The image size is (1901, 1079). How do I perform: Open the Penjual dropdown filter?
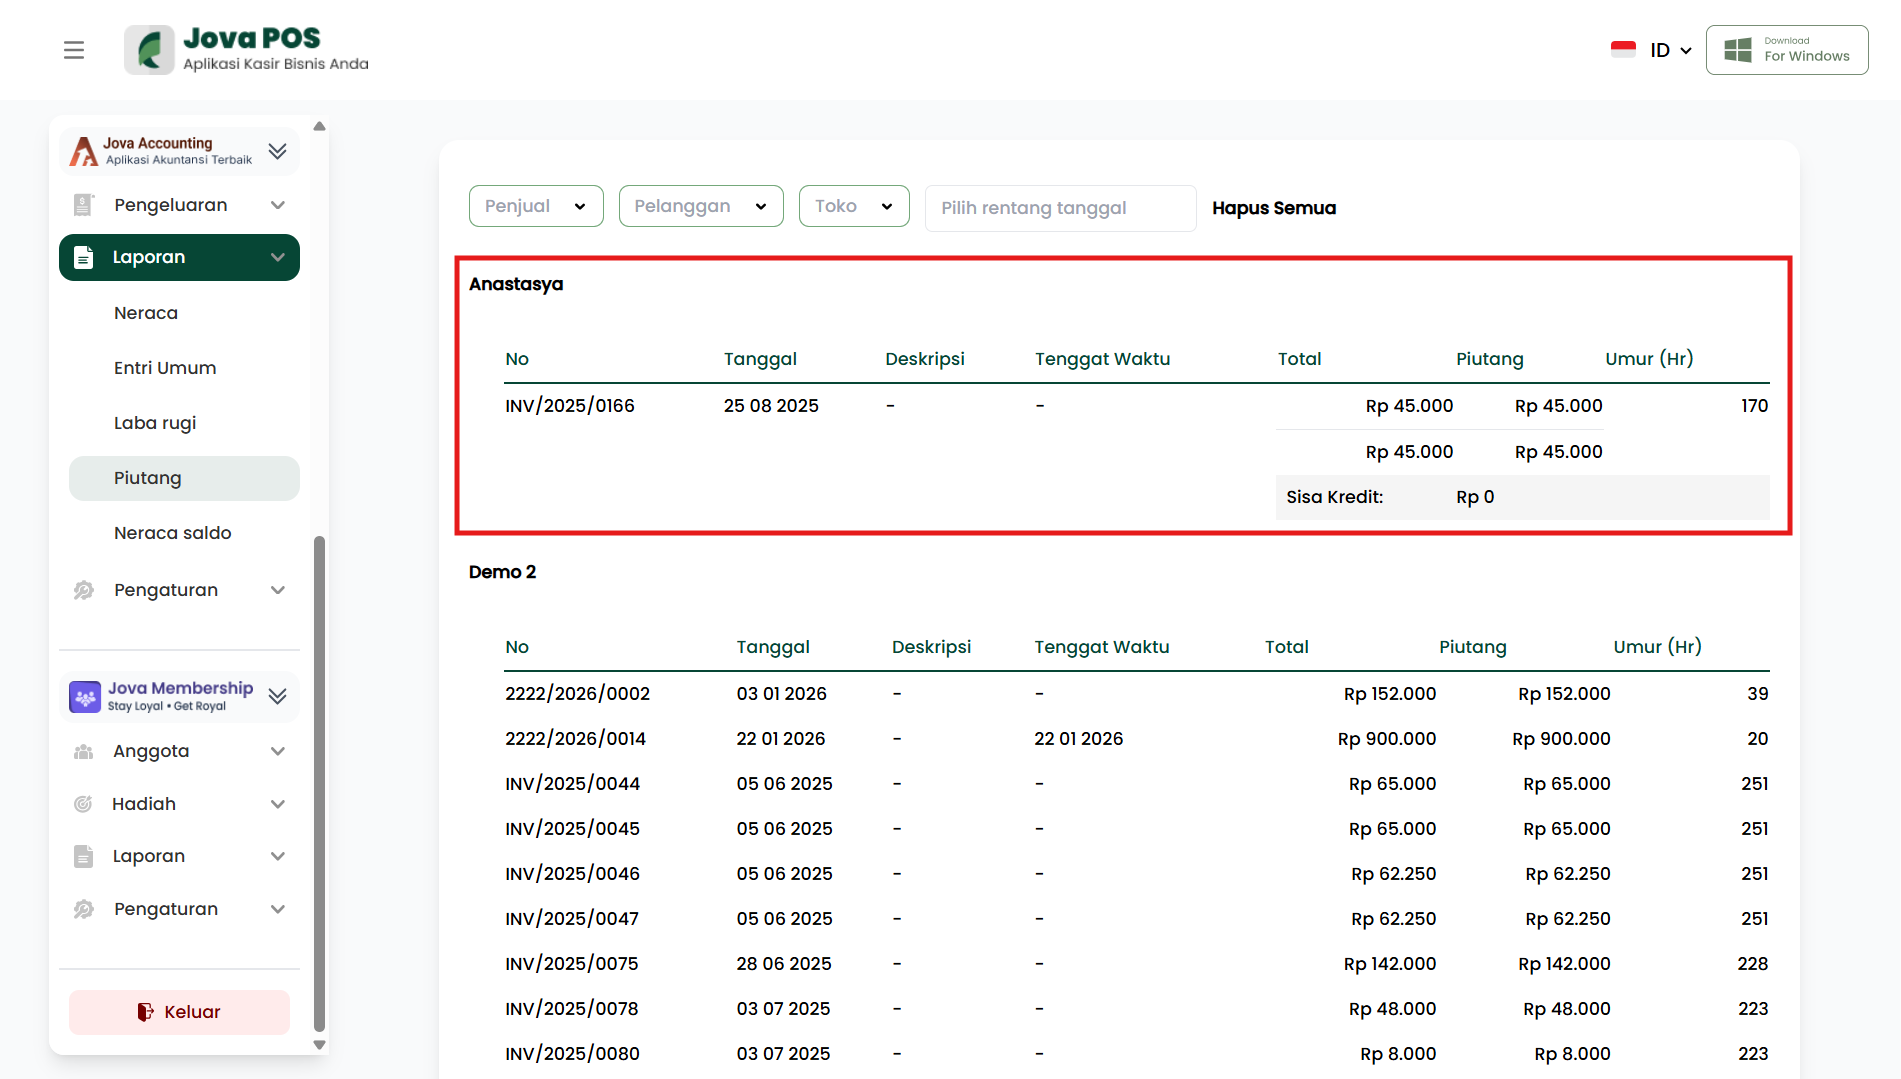click(536, 206)
